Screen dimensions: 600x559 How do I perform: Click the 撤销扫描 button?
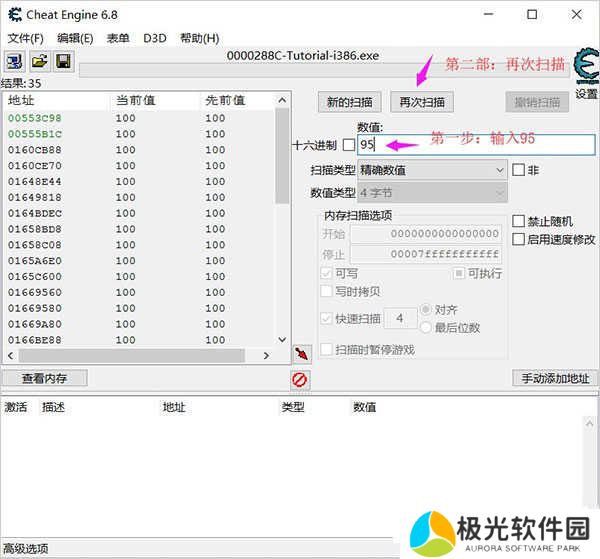(537, 102)
